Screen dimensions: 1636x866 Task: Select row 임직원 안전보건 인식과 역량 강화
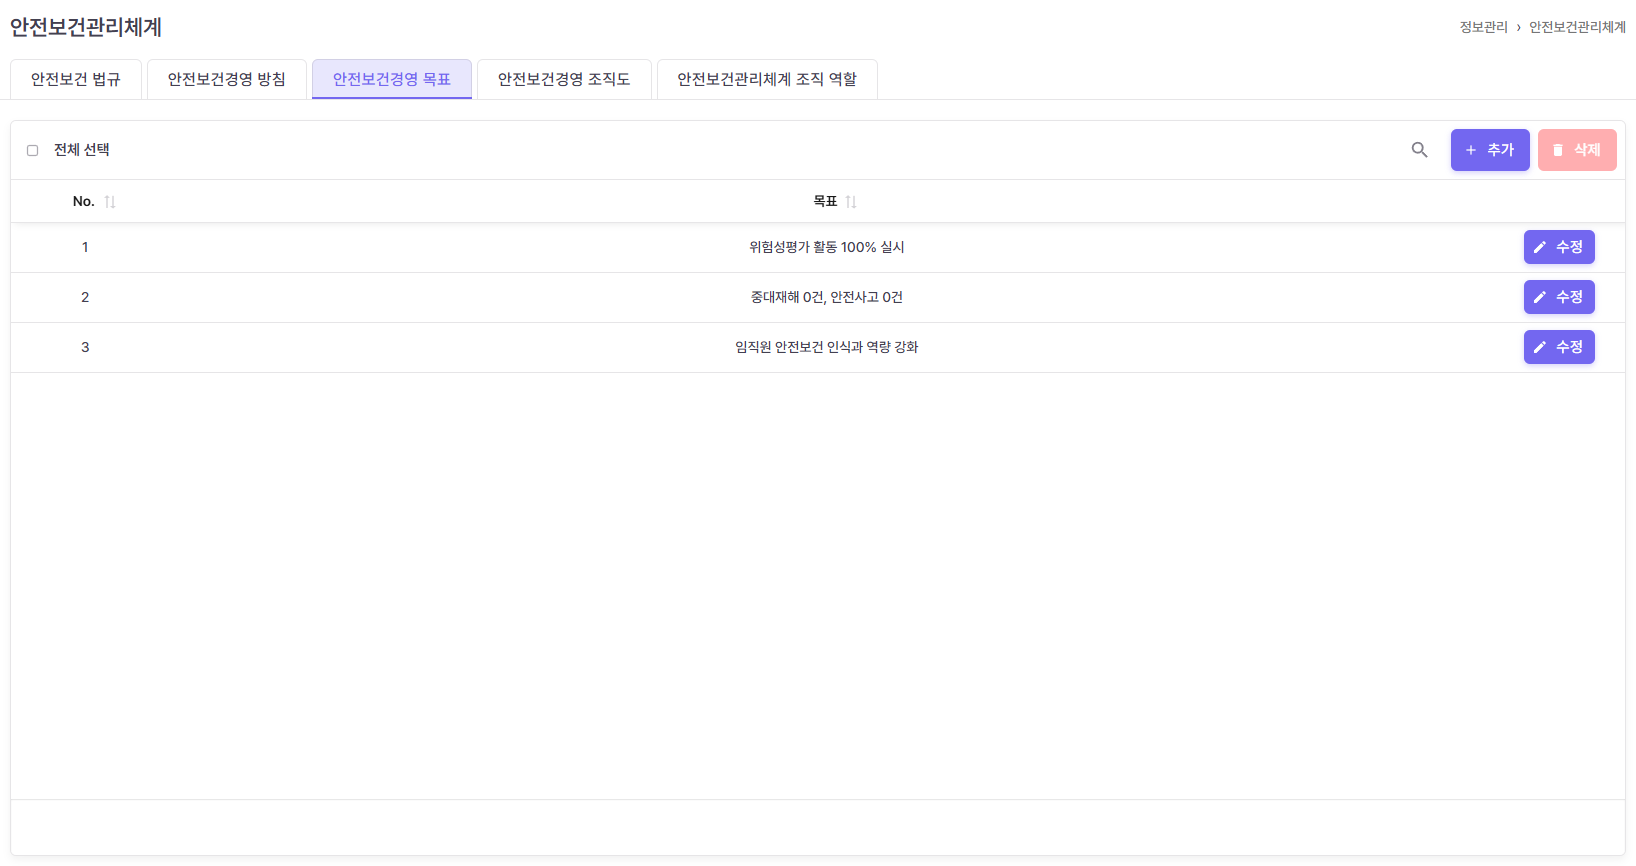tap(826, 347)
